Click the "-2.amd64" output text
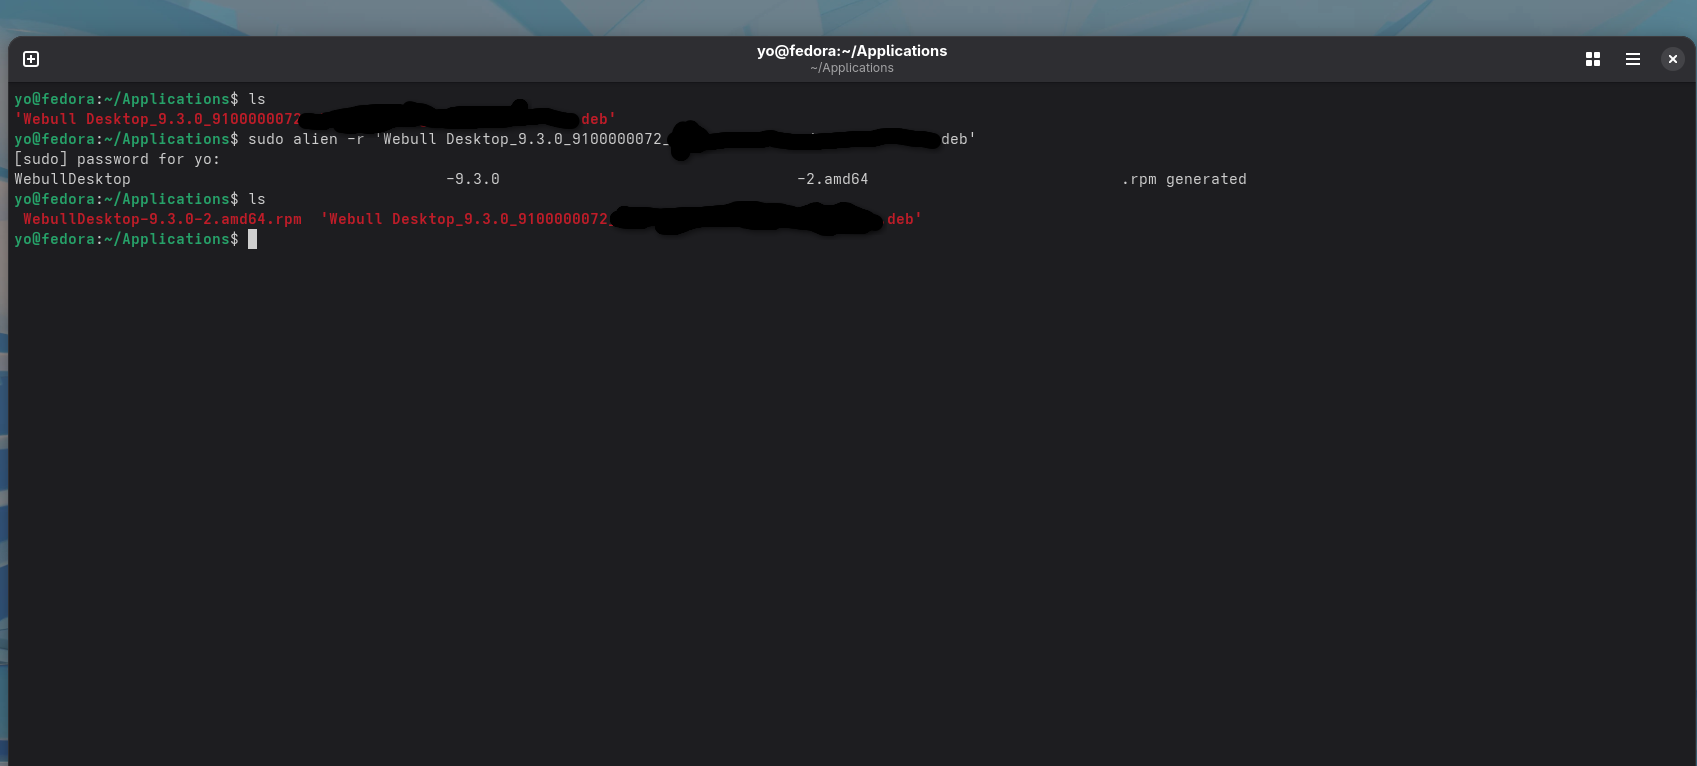 pos(833,179)
